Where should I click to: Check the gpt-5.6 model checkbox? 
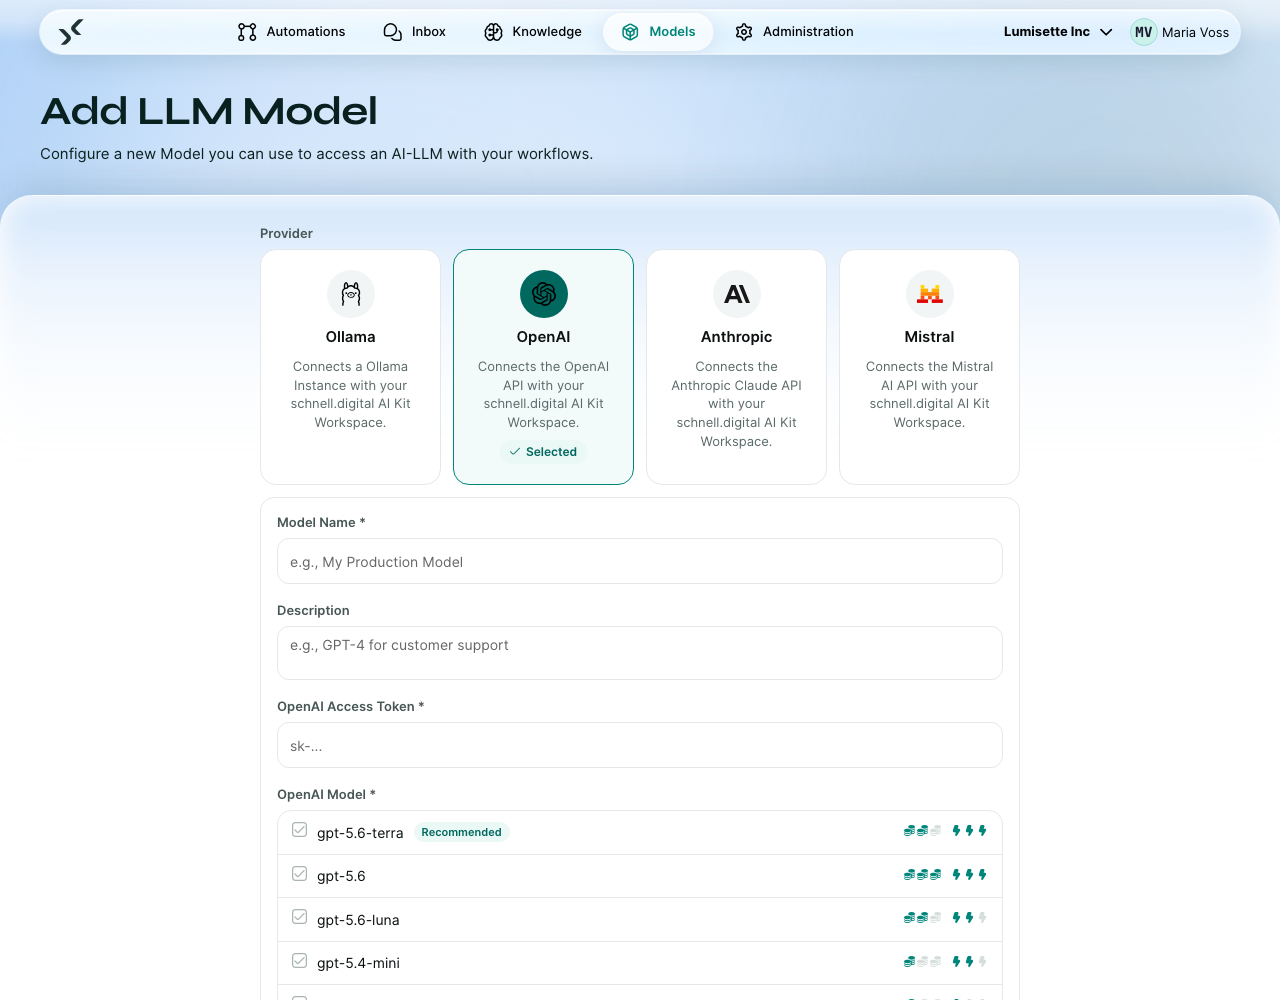point(300,874)
